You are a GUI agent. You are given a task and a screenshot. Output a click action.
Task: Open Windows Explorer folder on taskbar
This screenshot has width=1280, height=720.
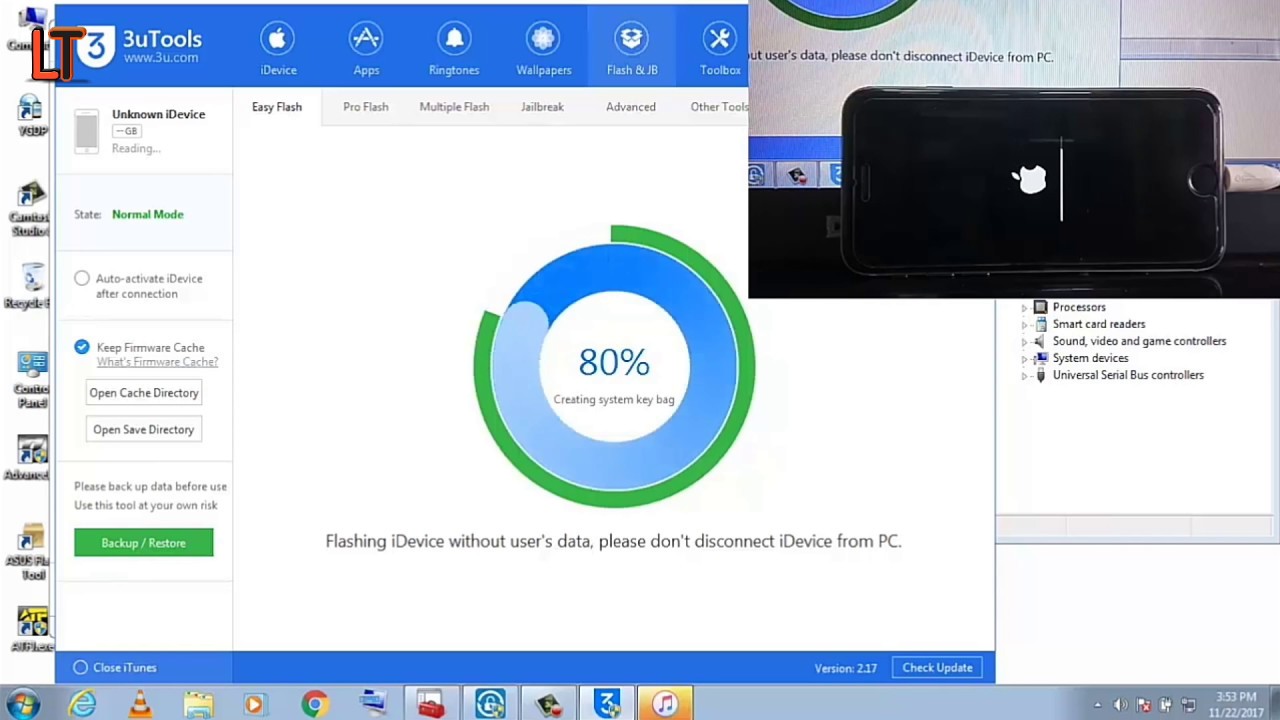198,704
